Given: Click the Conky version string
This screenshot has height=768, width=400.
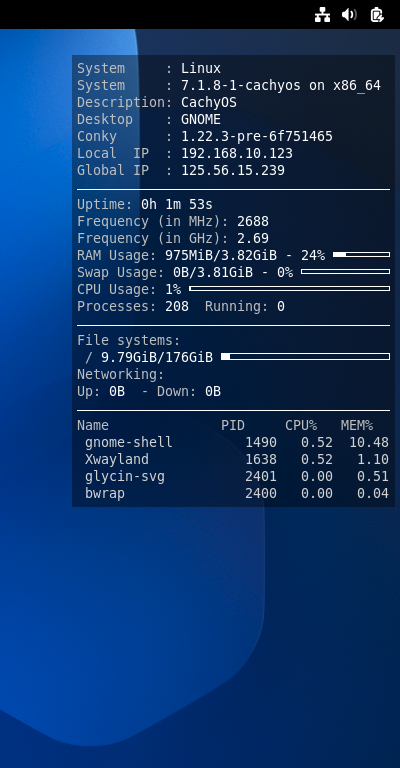Looking at the screenshot, I should [x=257, y=136].
